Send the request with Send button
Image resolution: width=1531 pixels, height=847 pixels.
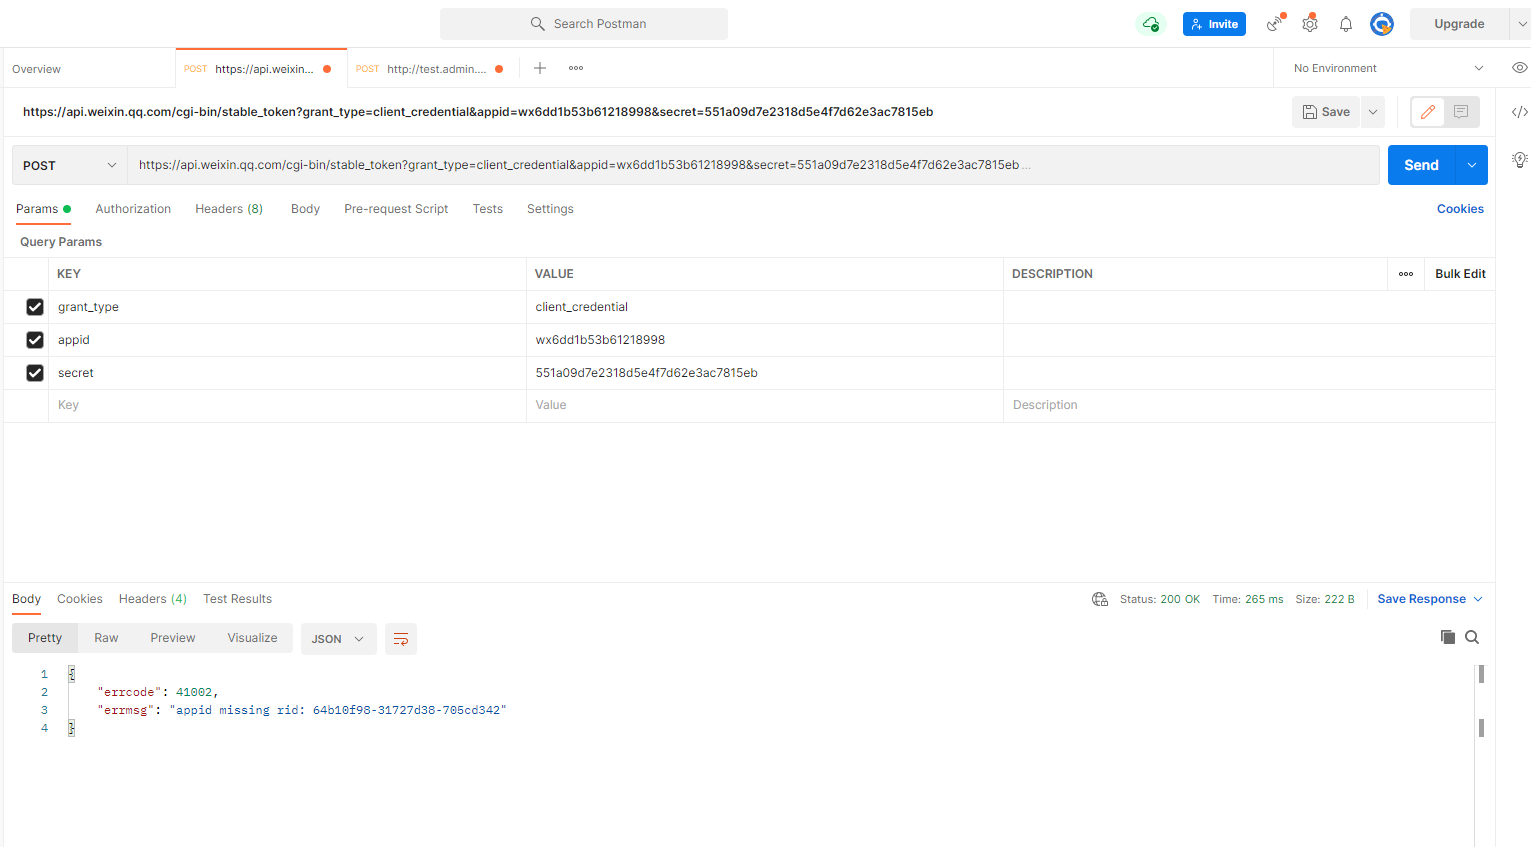pos(1422,165)
